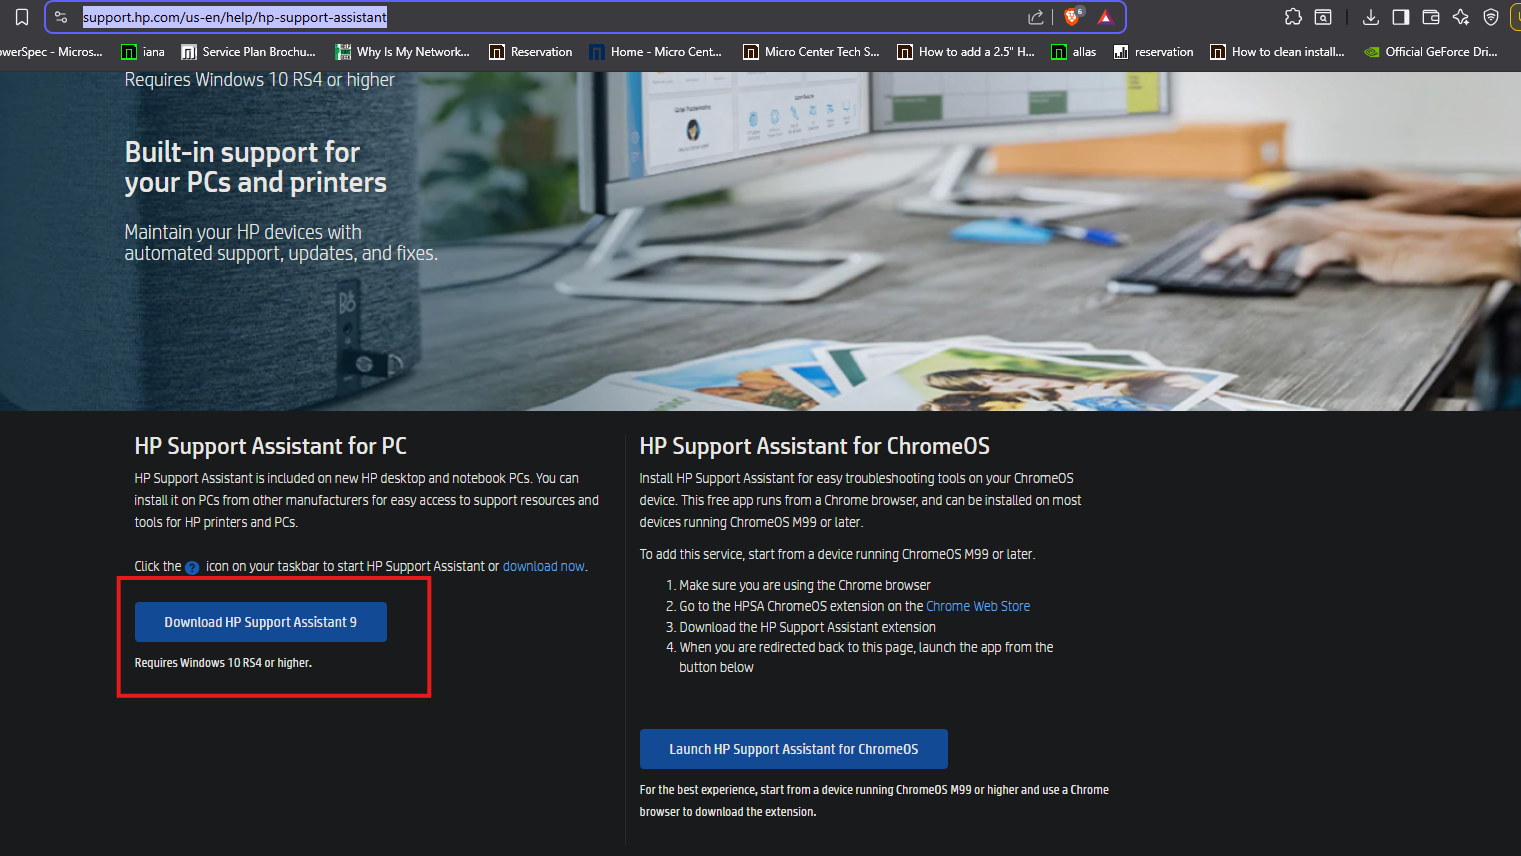Click the allas bookmark favicon

(1059, 52)
